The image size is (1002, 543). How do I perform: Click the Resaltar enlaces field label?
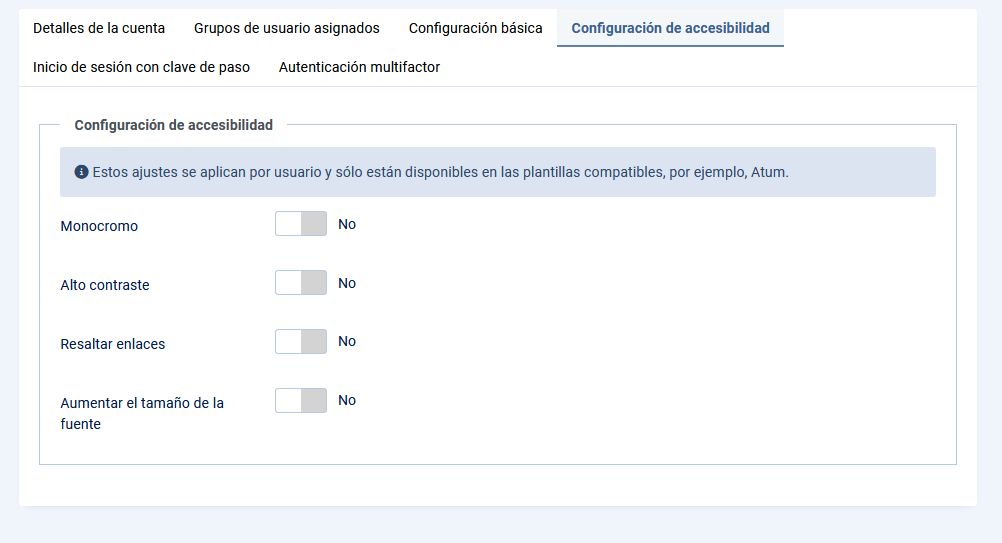click(x=113, y=344)
